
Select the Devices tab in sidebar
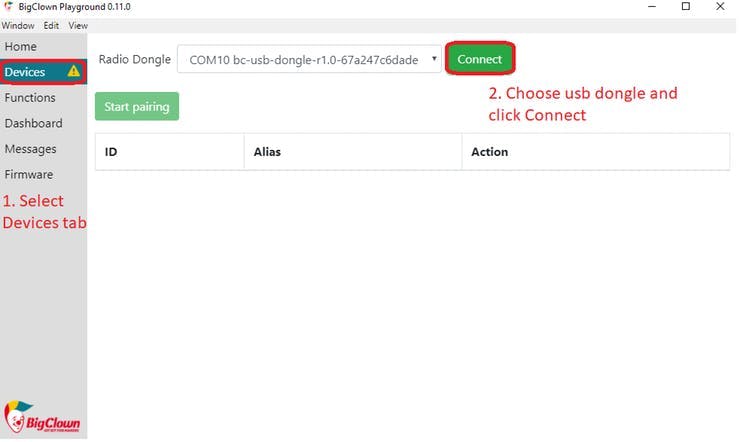pyautogui.click(x=25, y=72)
